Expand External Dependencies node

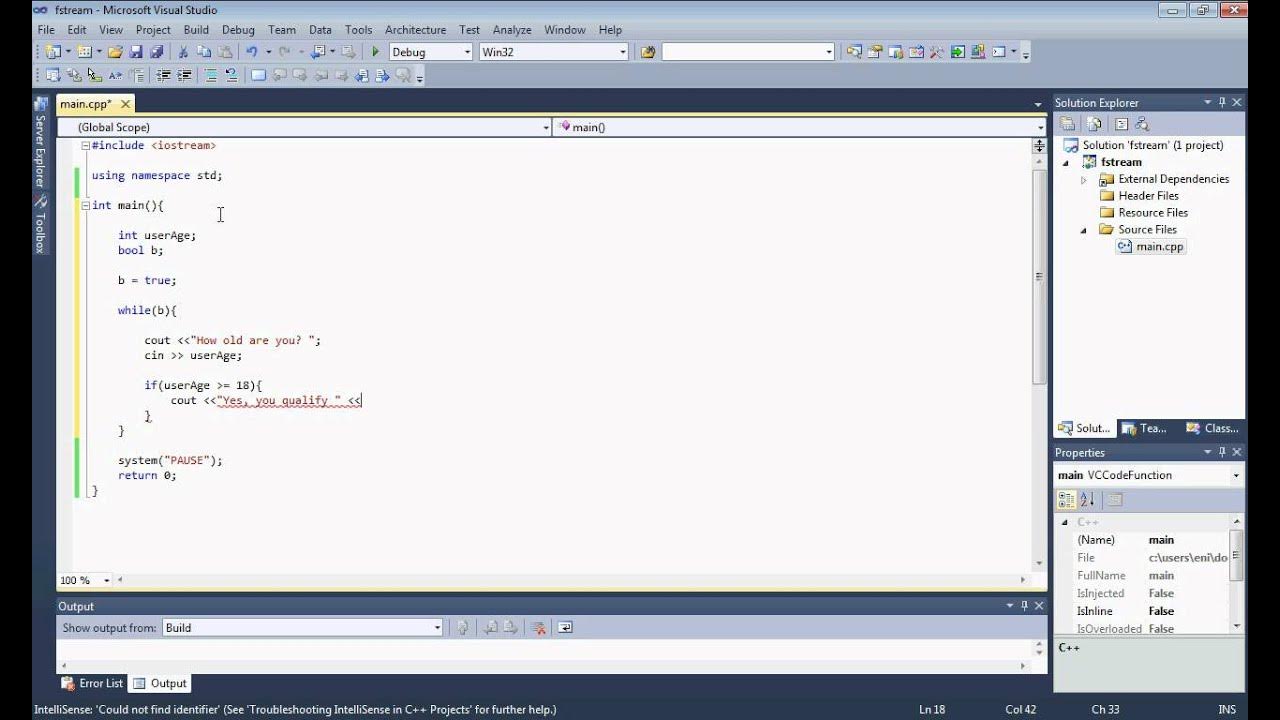click(x=1084, y=180)
